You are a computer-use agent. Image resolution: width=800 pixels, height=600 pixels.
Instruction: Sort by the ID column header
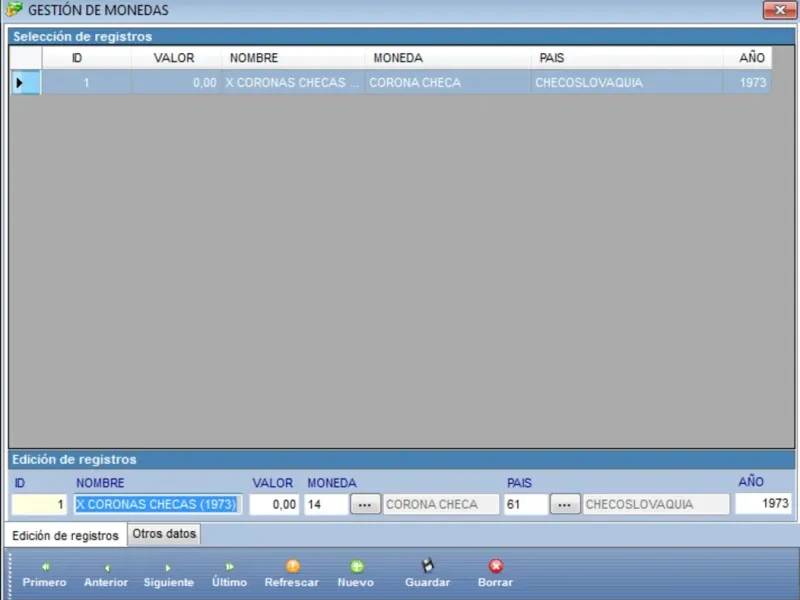(86, 58)
